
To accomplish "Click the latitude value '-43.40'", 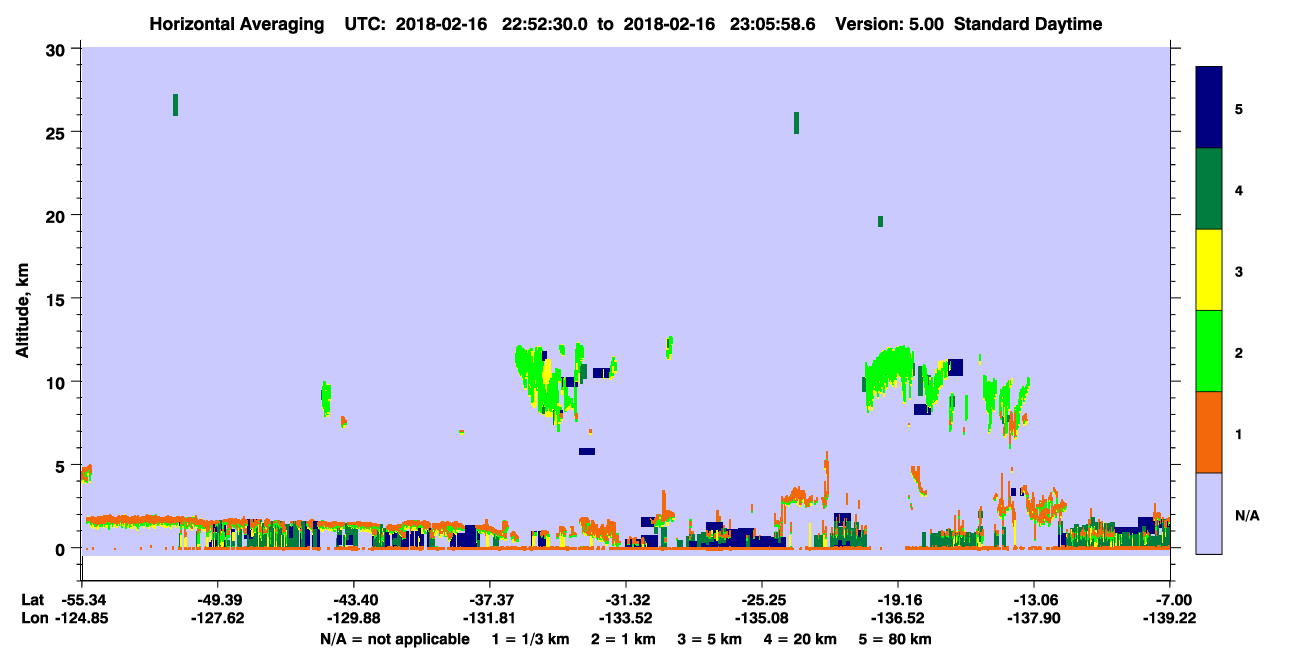I will (x=353, y=600).
